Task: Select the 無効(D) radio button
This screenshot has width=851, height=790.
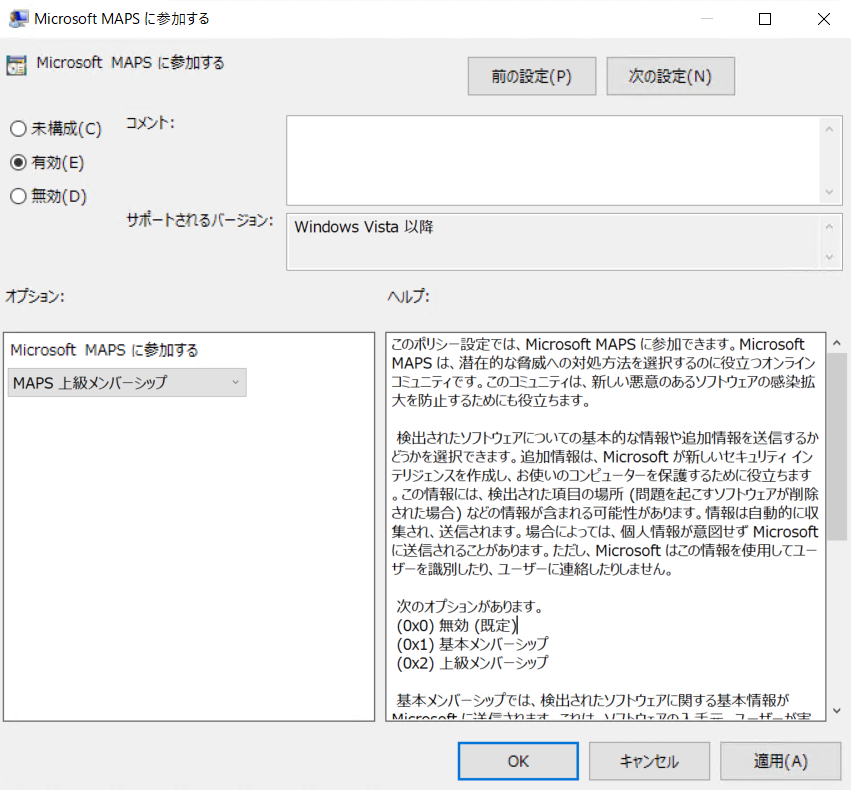Action: click(17, 196)
